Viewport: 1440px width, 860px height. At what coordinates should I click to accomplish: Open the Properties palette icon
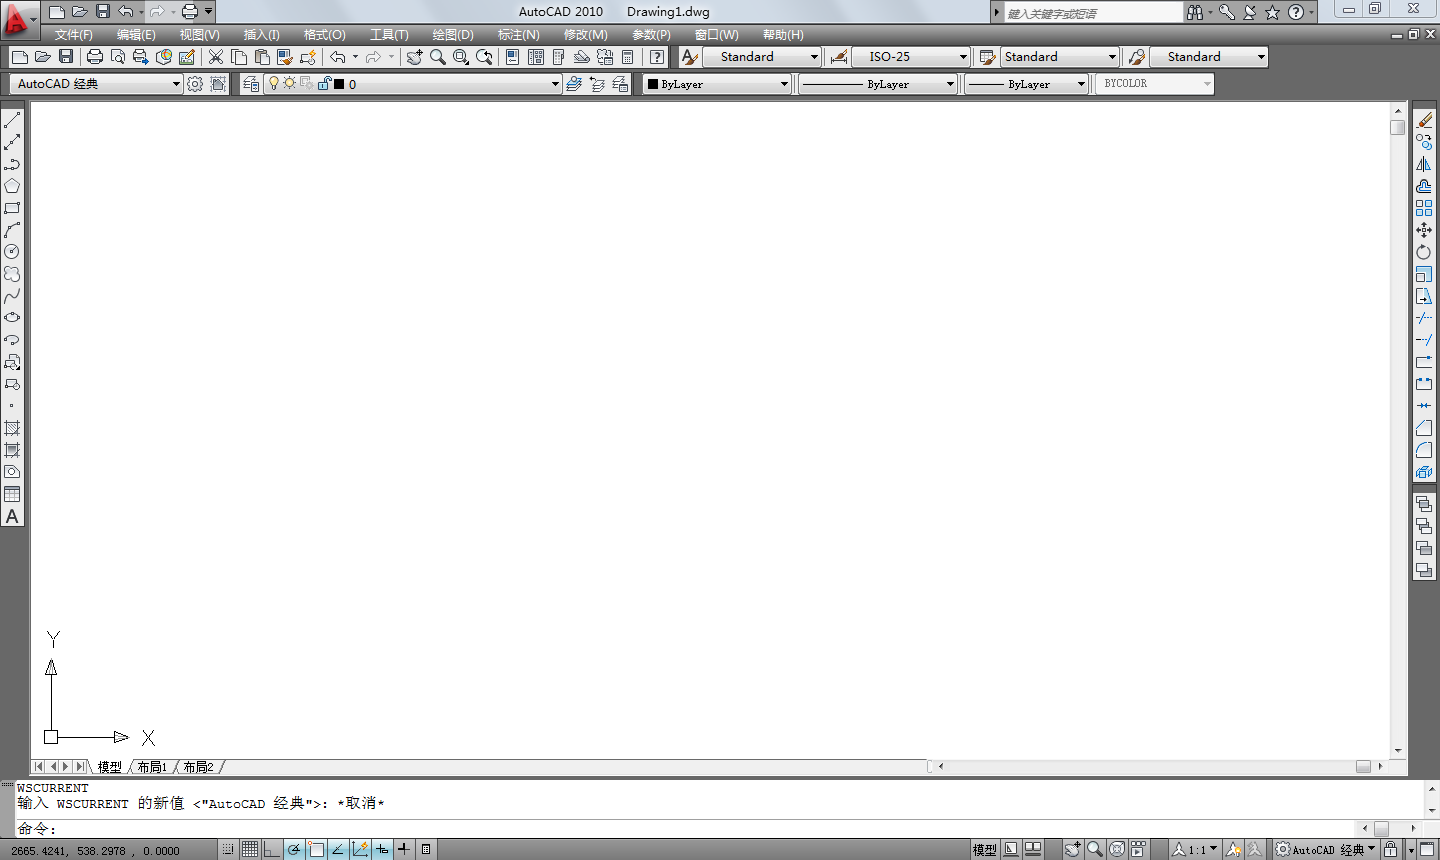coord(512,57)
